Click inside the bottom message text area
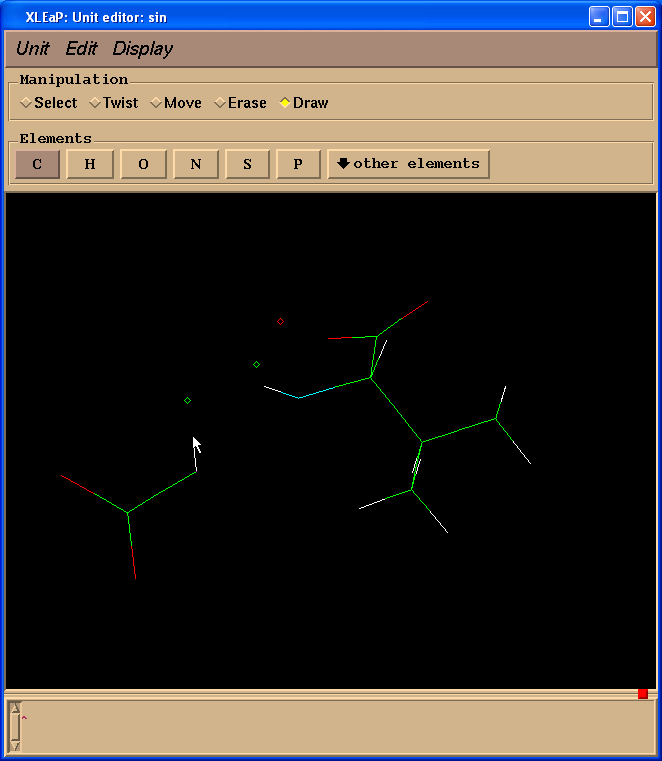This screenshot has width=662, height=761. pos(337,727)
